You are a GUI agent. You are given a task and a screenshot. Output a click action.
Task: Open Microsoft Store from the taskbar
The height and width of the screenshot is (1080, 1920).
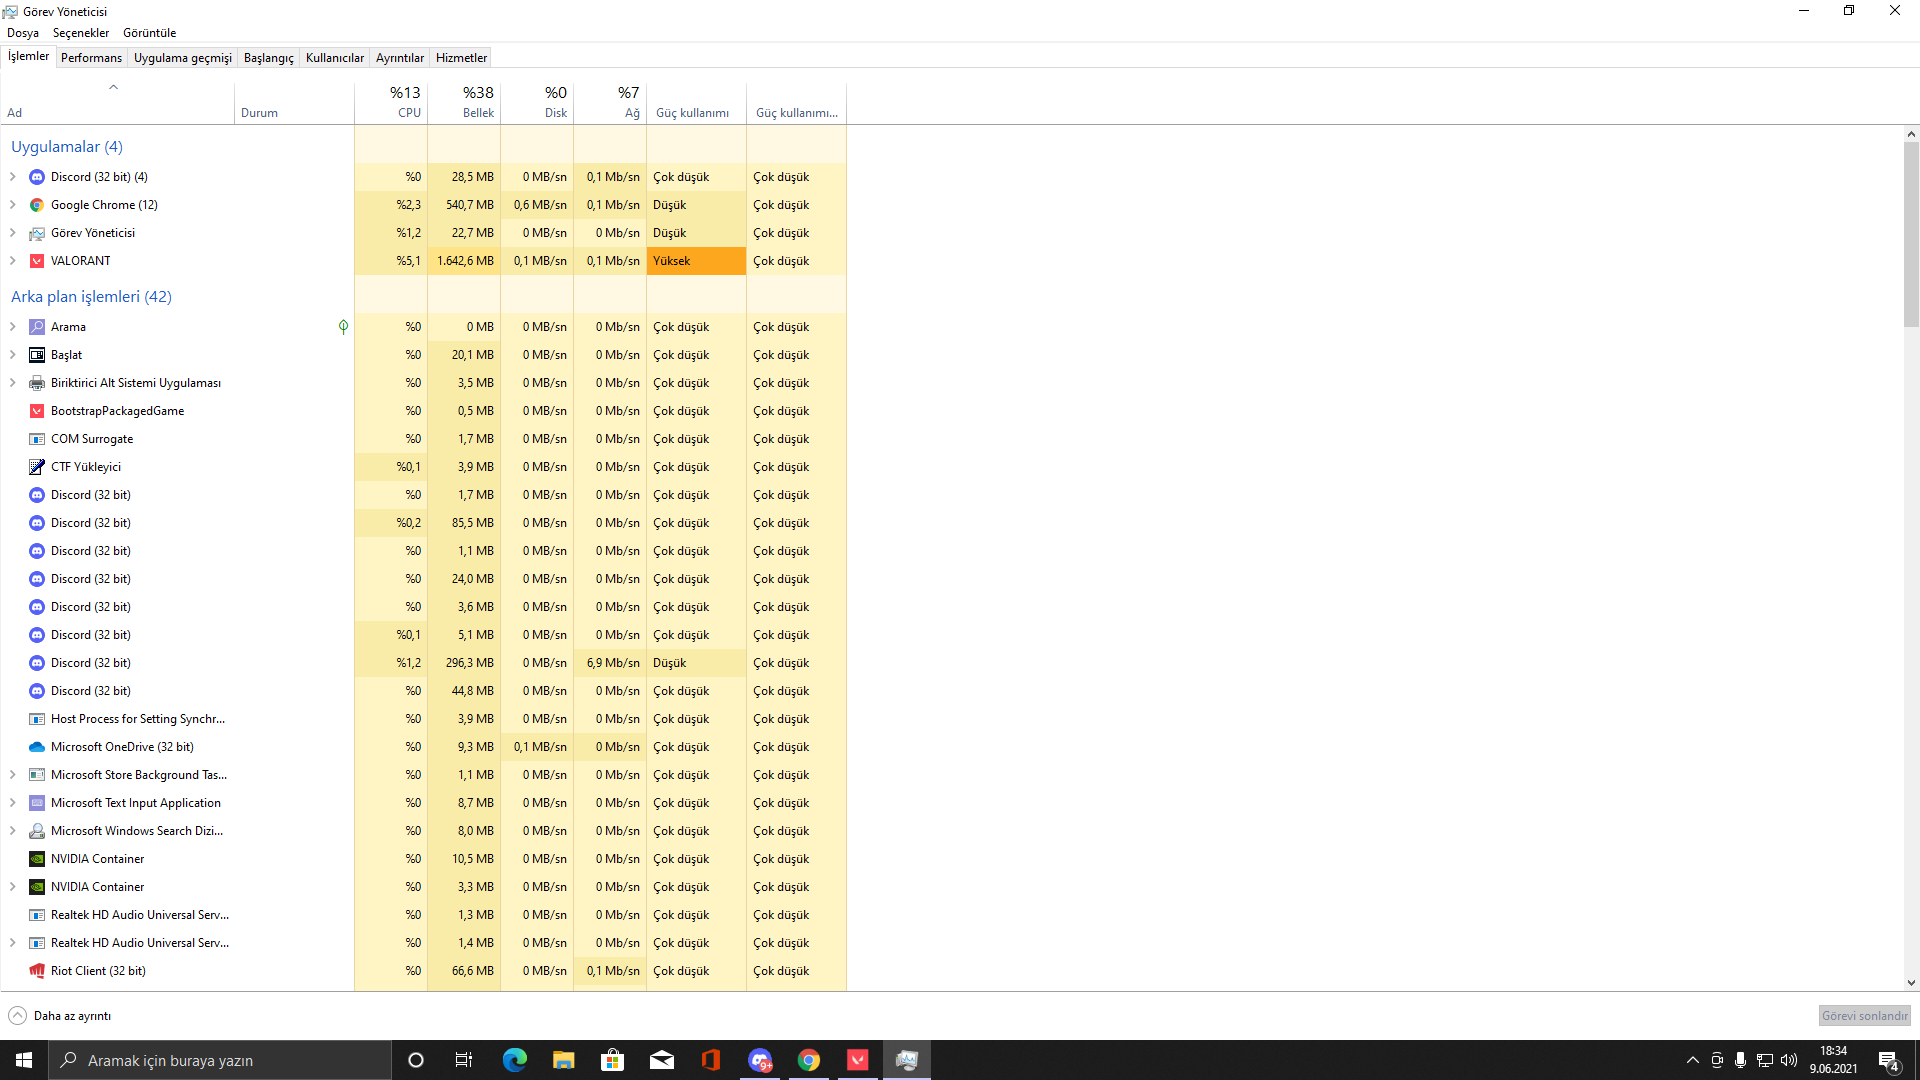[x=612, y=1060]
